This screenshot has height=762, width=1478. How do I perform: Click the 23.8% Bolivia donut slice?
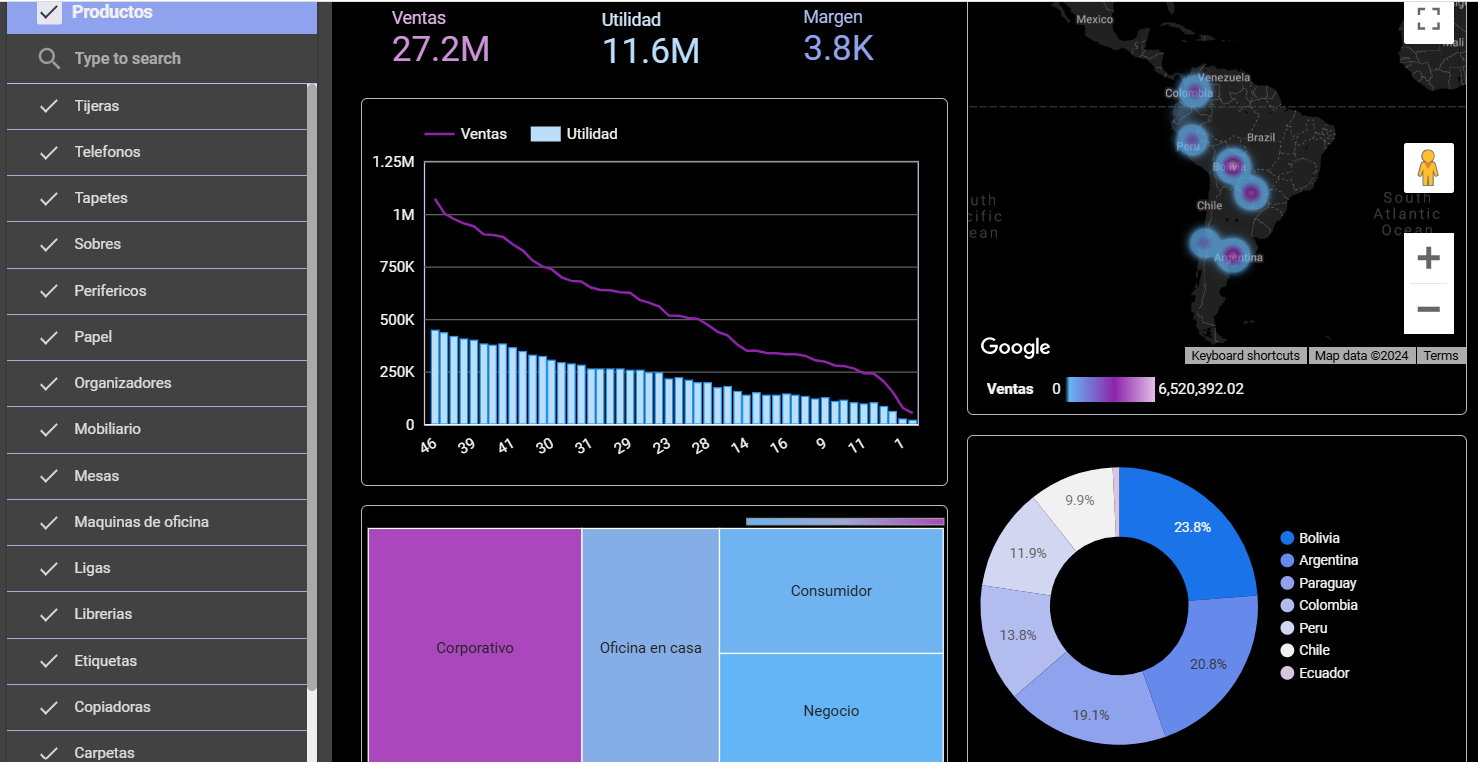point(1192,527)
